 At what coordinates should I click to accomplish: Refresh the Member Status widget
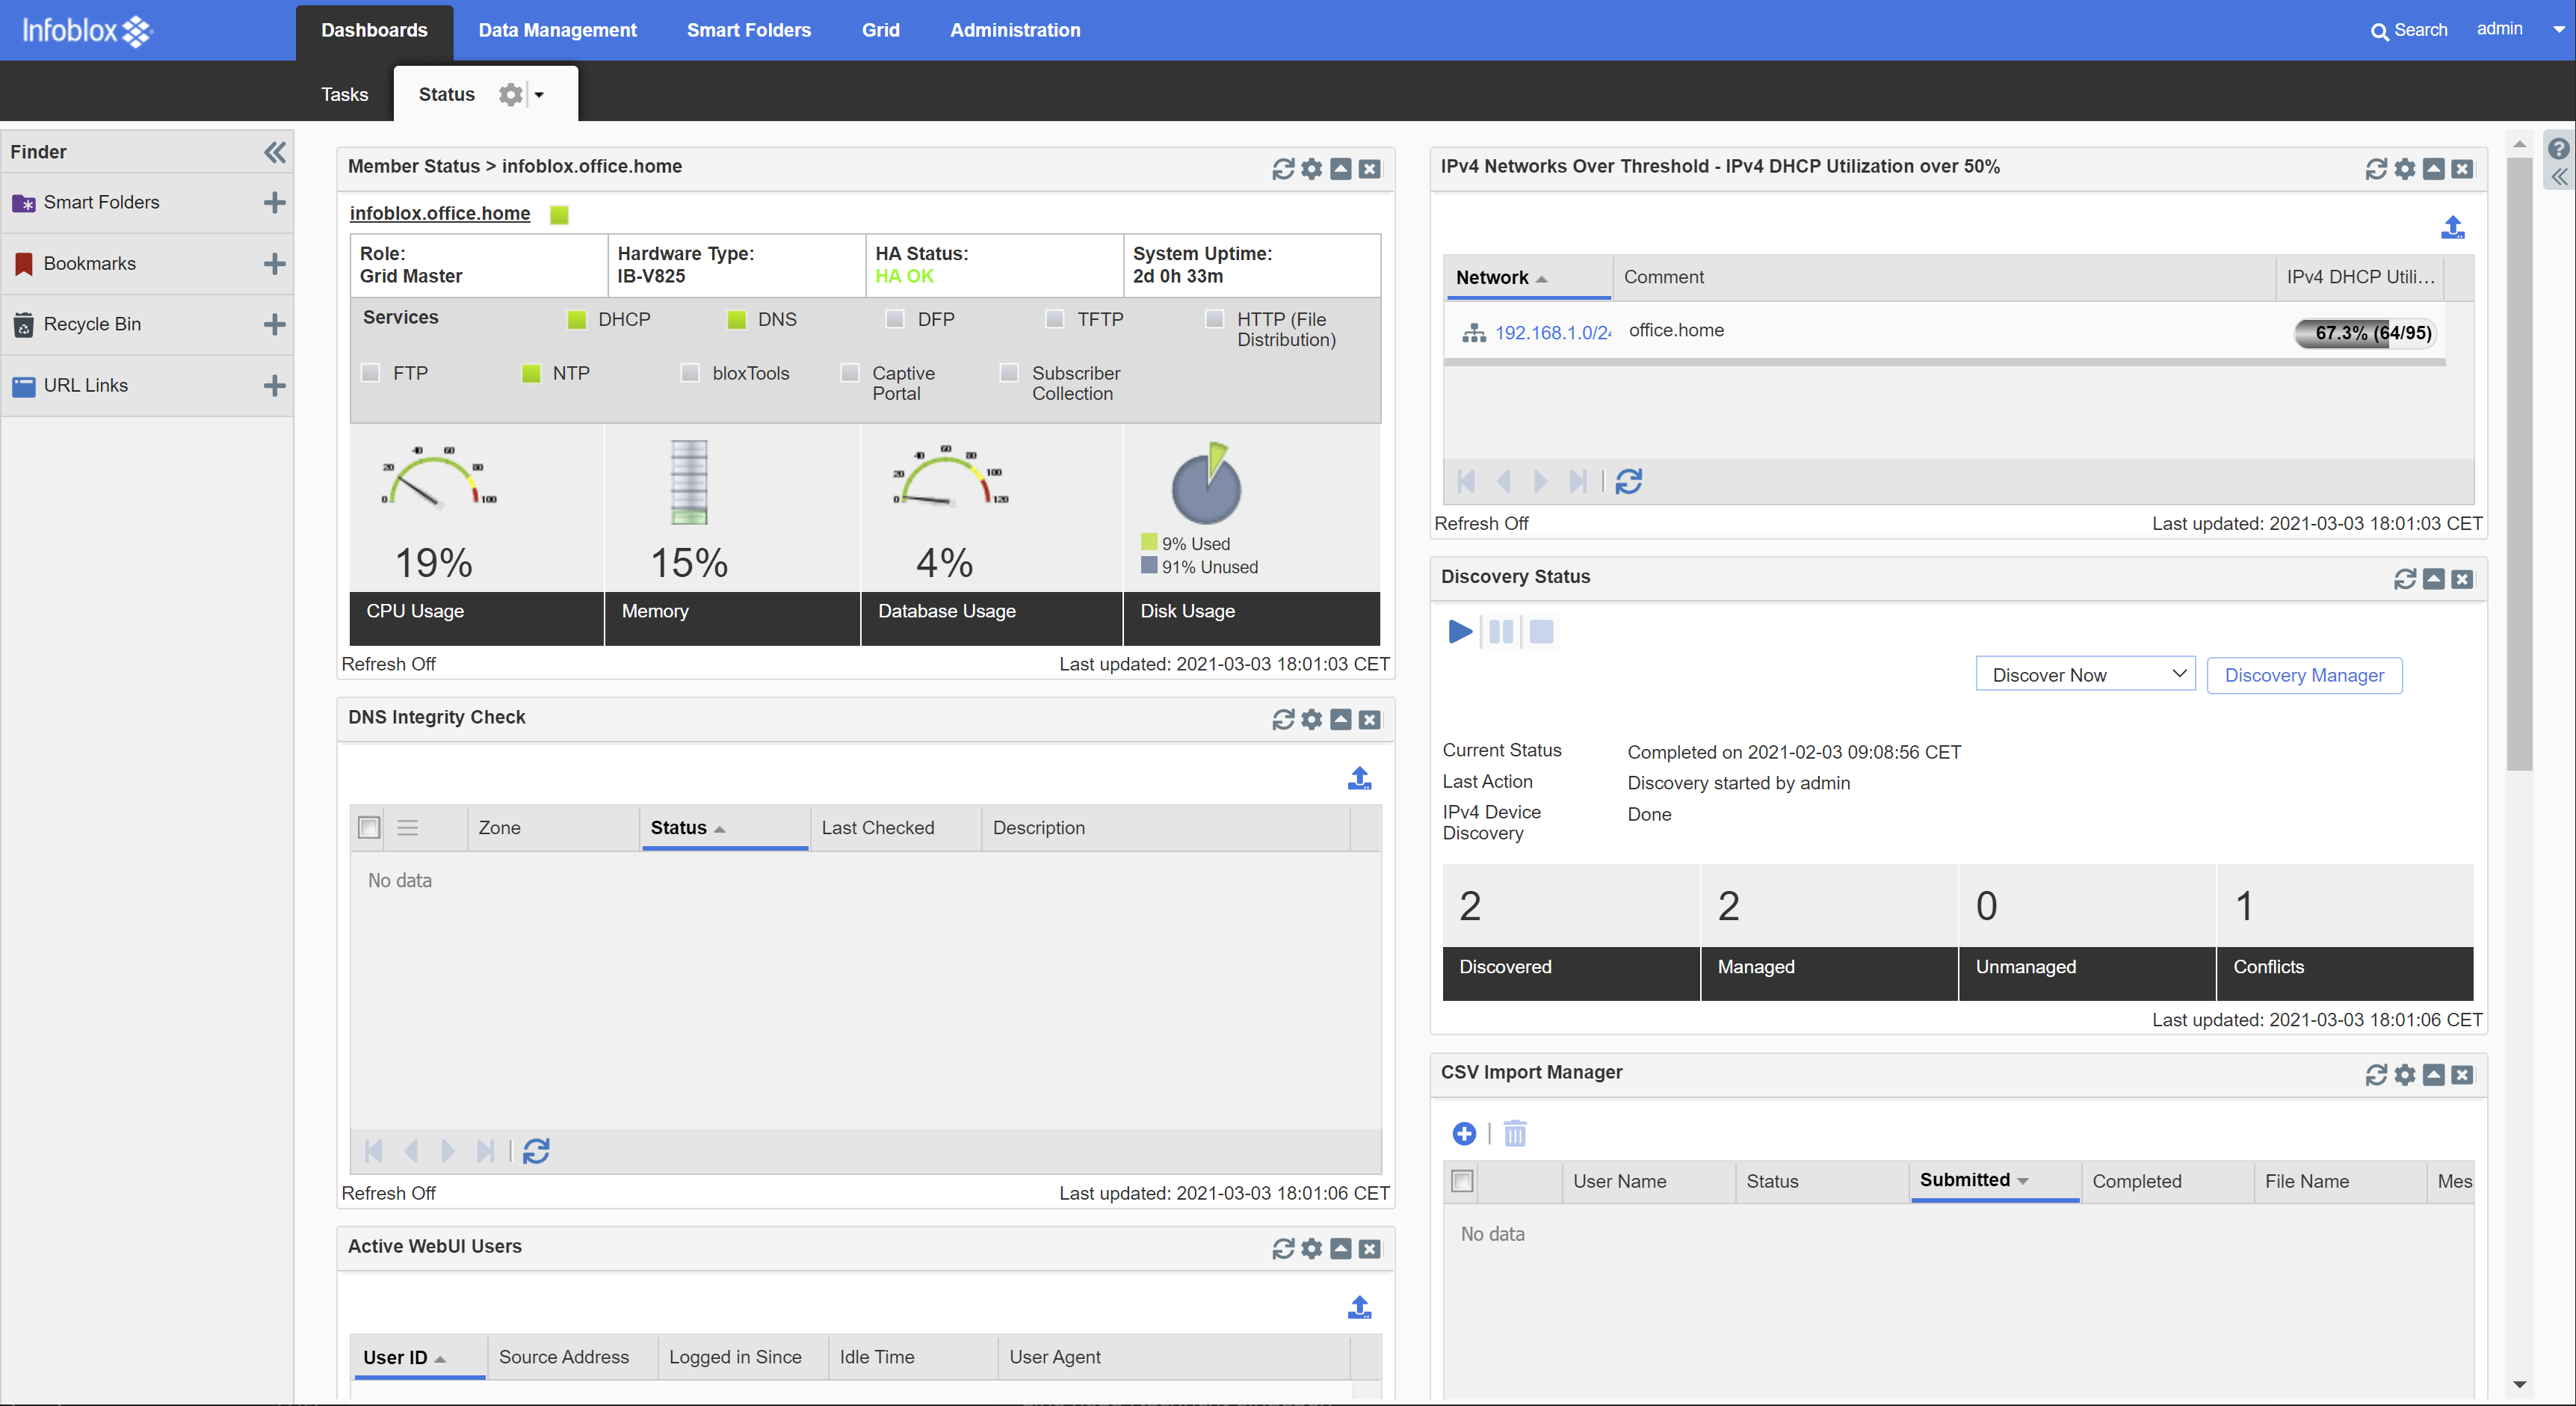click(1282, 169)
